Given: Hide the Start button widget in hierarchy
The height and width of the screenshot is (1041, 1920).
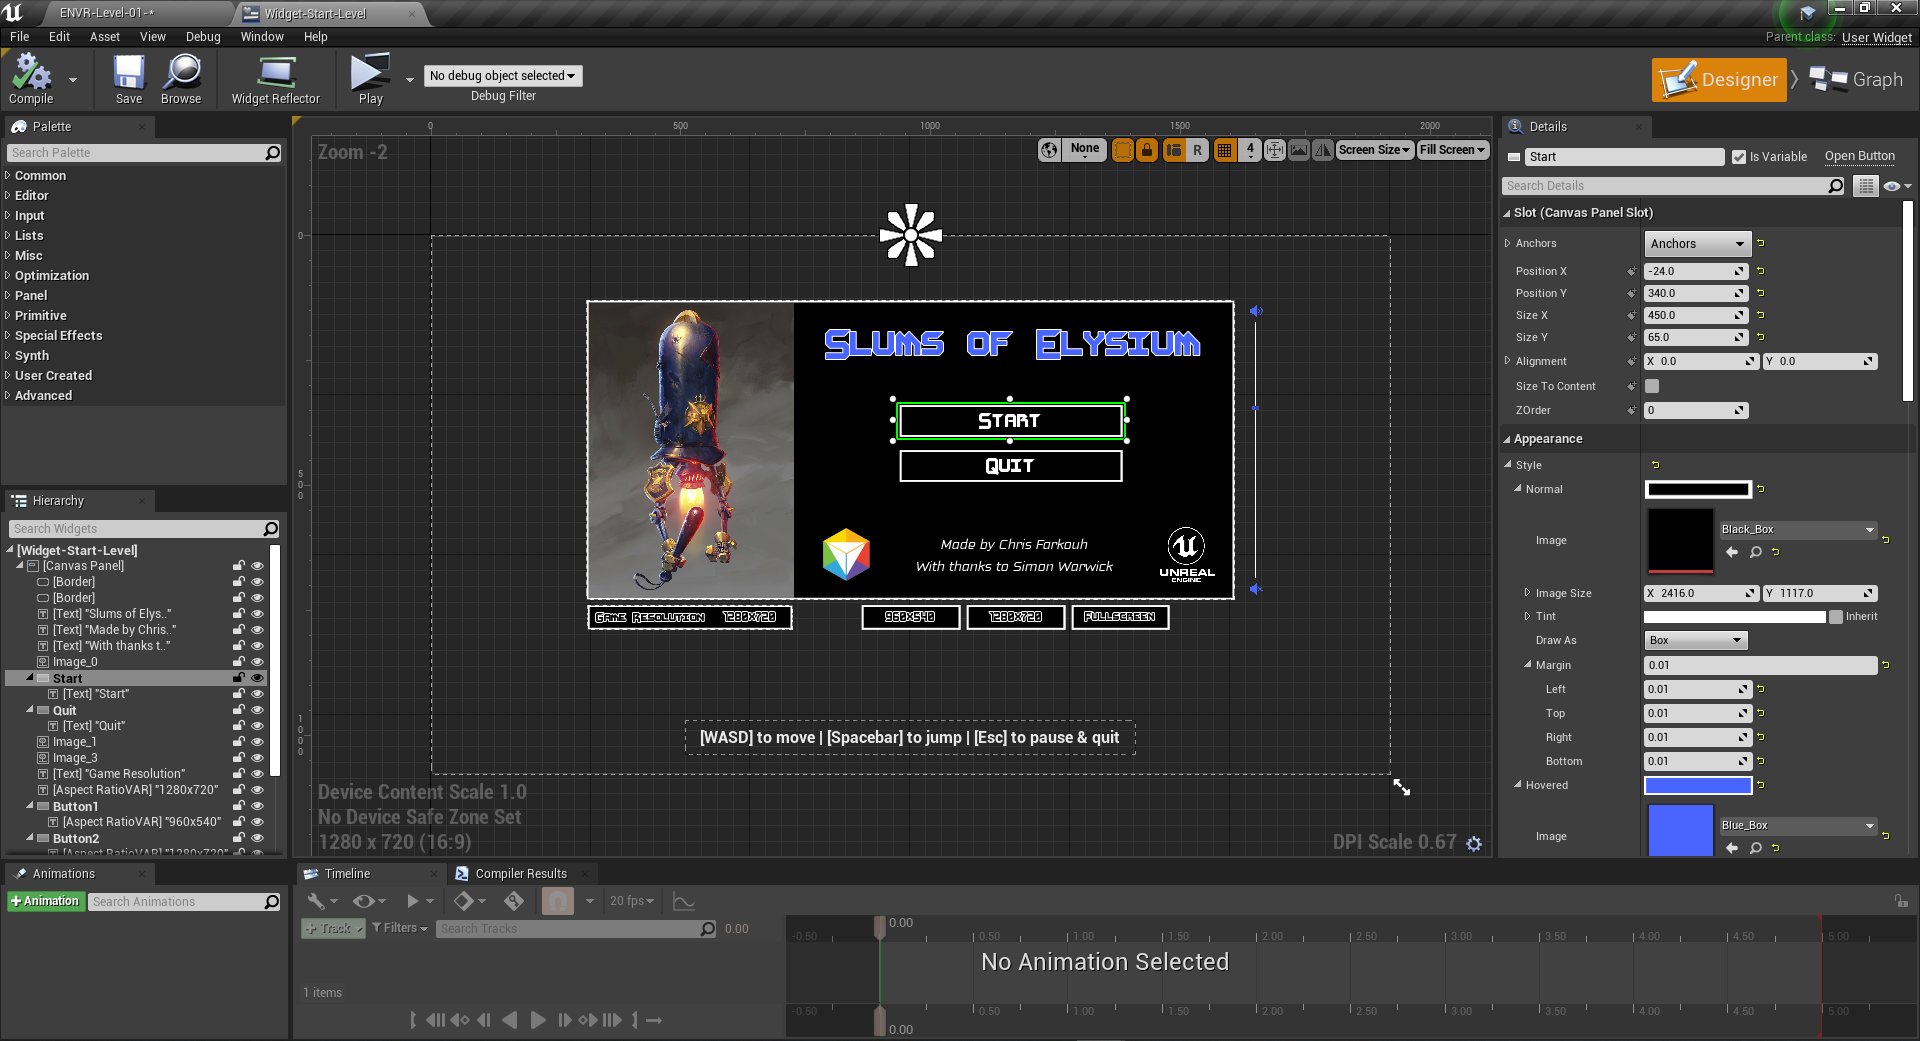Looking at the screenshot, I should coord(257,678).
